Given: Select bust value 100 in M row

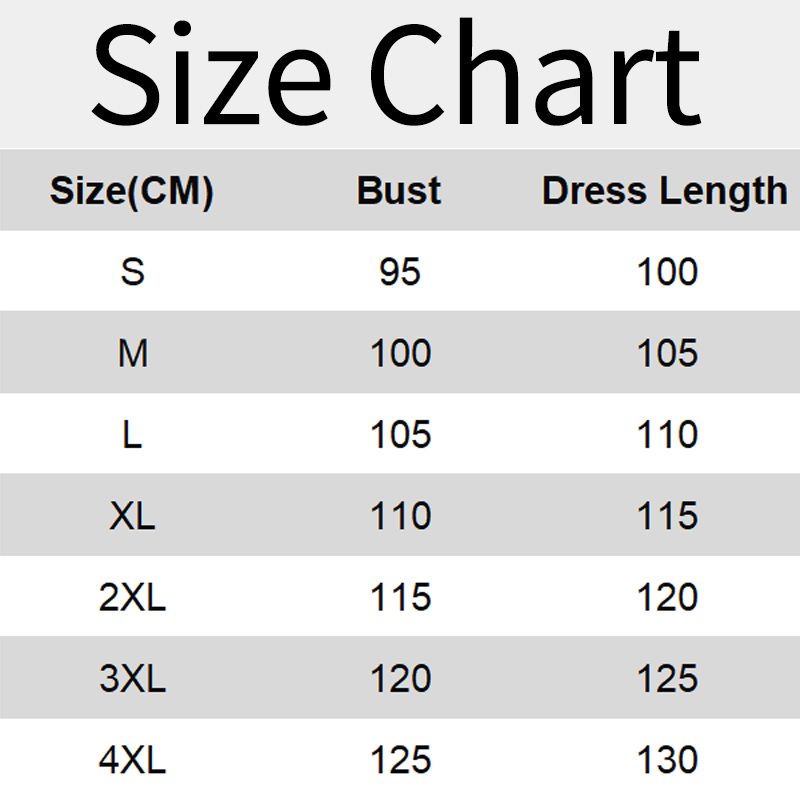Looking at the screenshot, I should pos(400,353).
